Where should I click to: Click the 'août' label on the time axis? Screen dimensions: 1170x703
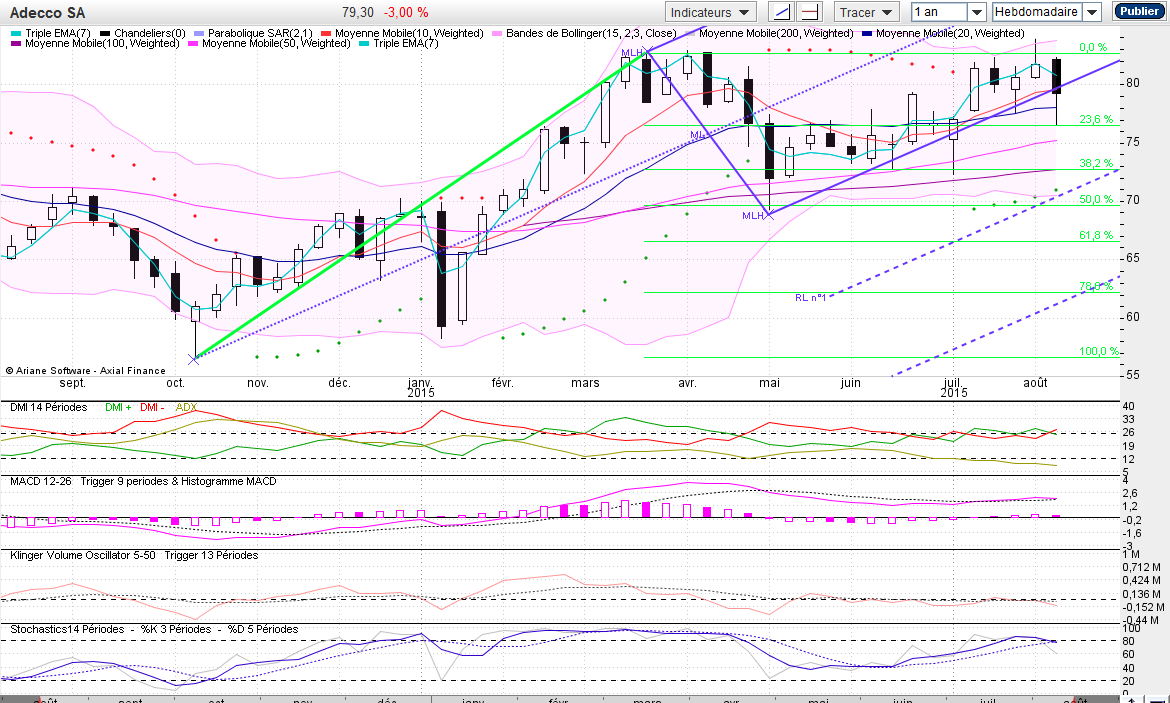(1035, 383)
